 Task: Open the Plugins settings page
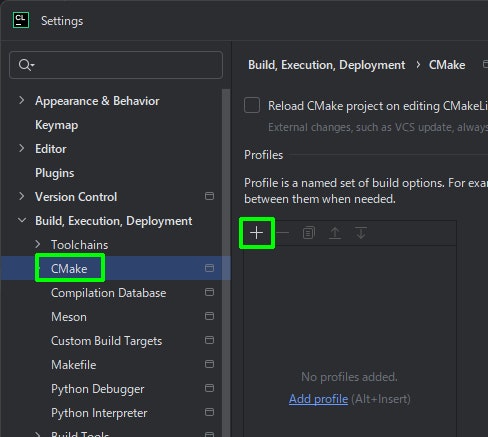tap(55, 173)
